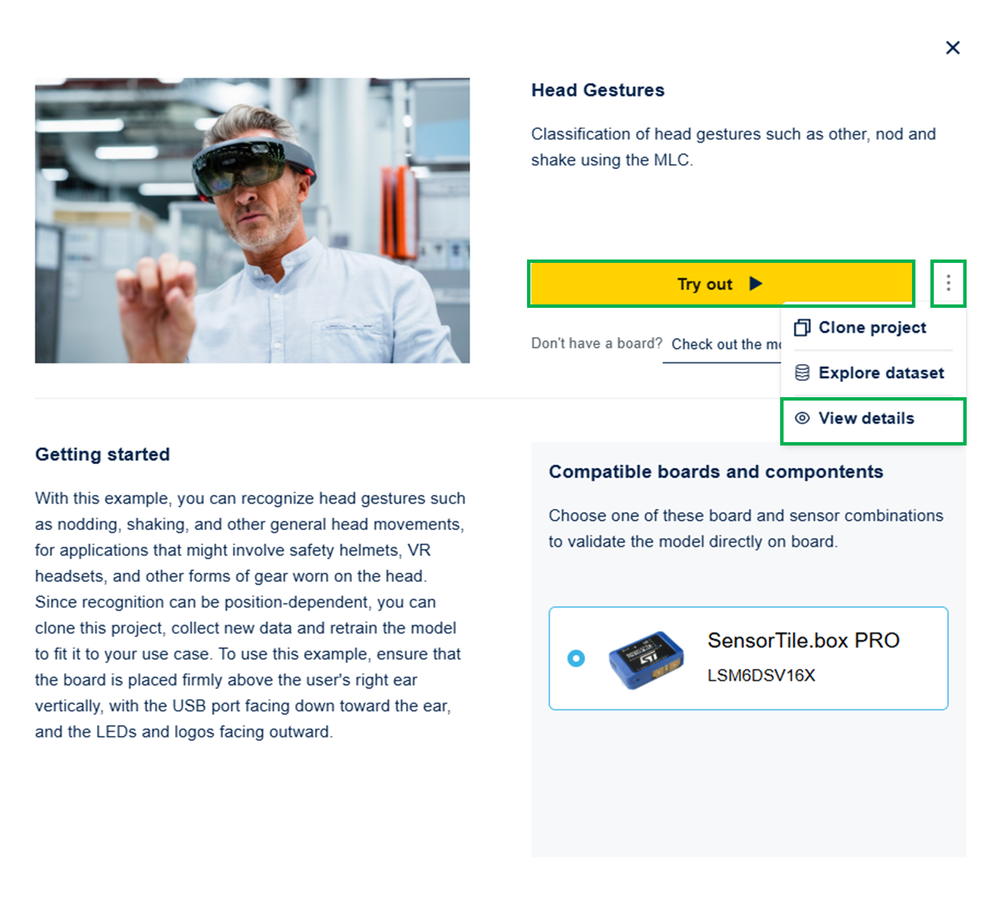Click the blue SensorTile board image
999x919 pixels.
[646, 658]
